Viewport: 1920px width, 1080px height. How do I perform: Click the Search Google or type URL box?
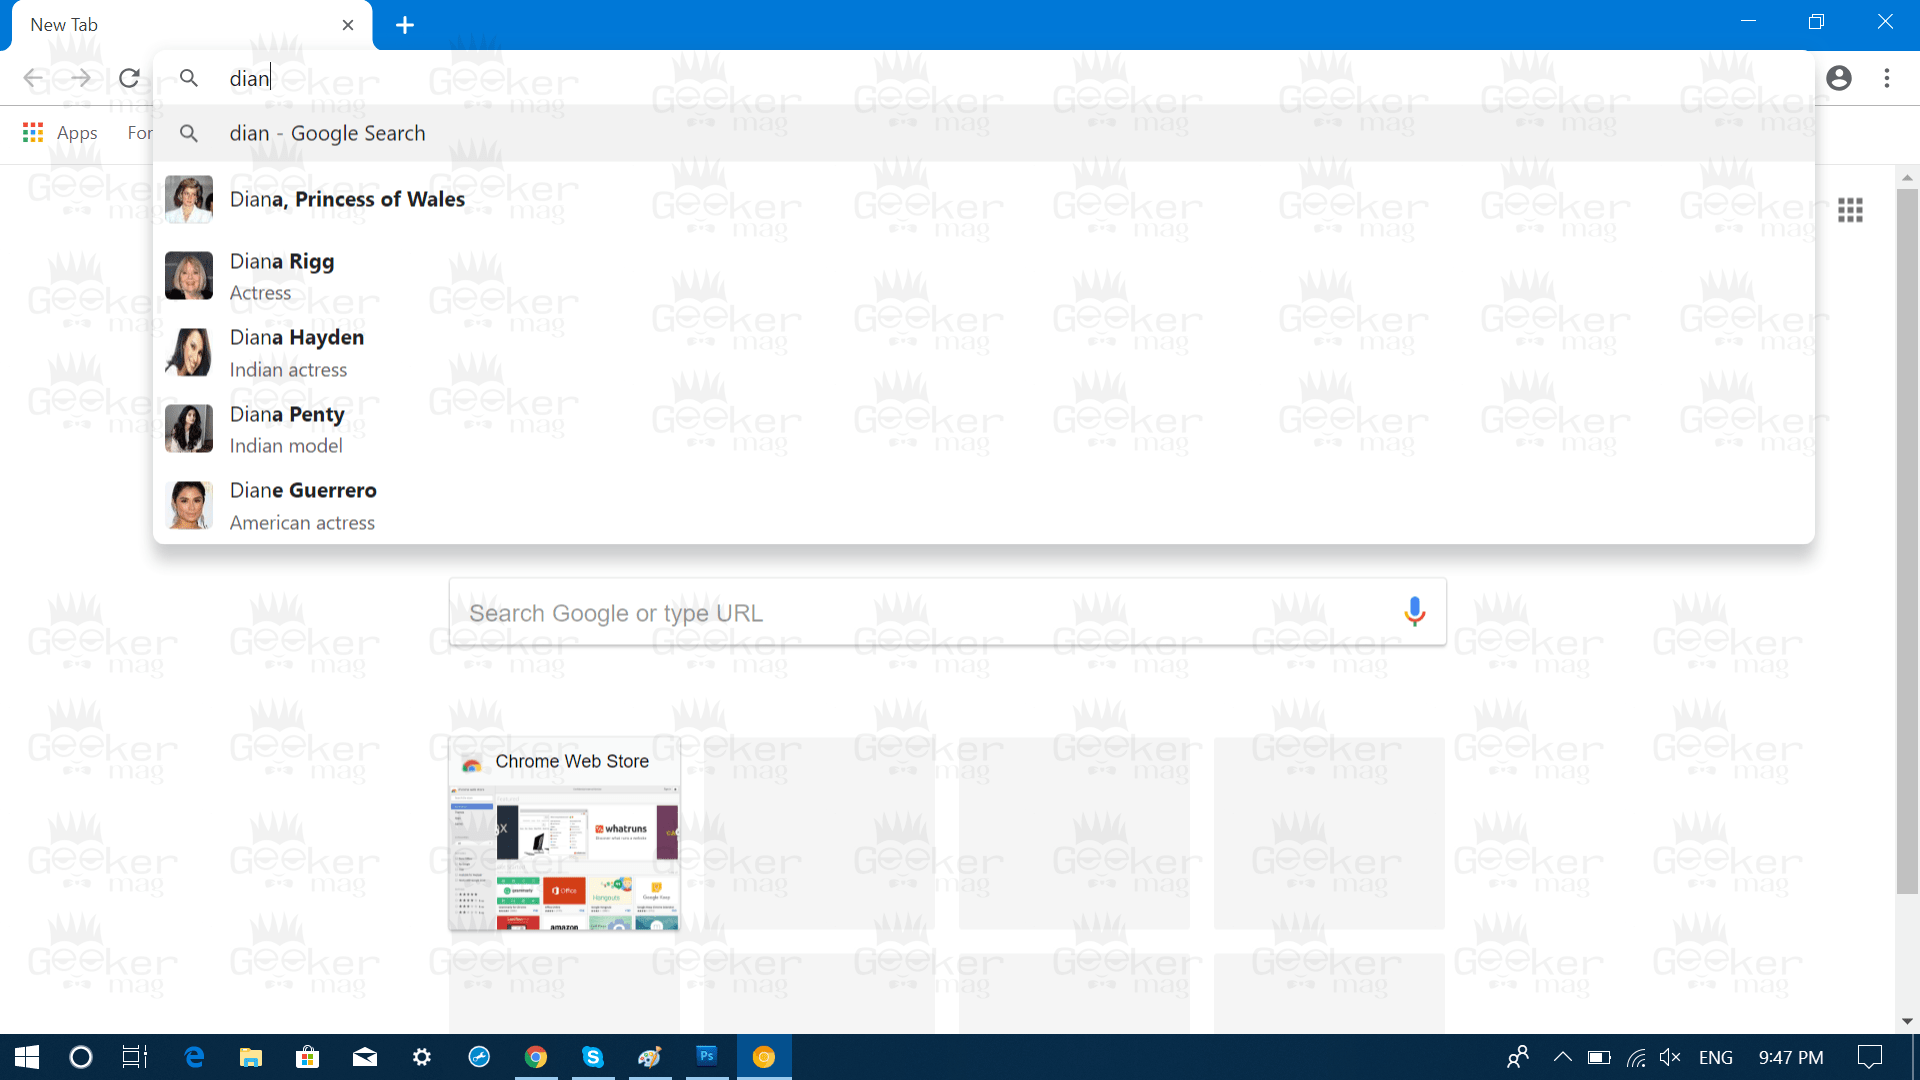[947, 612]
